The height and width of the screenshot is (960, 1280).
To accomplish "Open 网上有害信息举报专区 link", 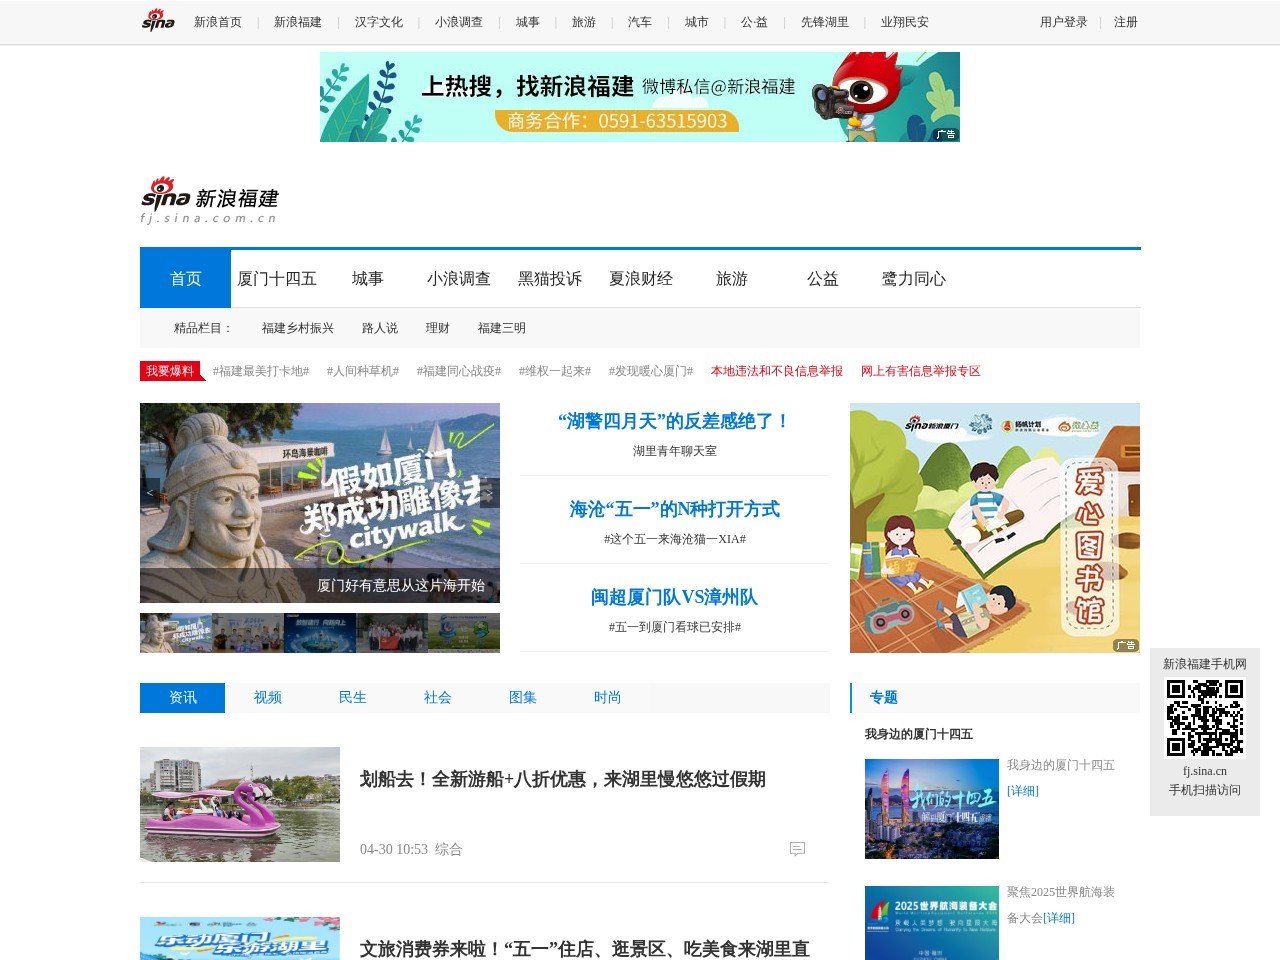I will point(921,371).
